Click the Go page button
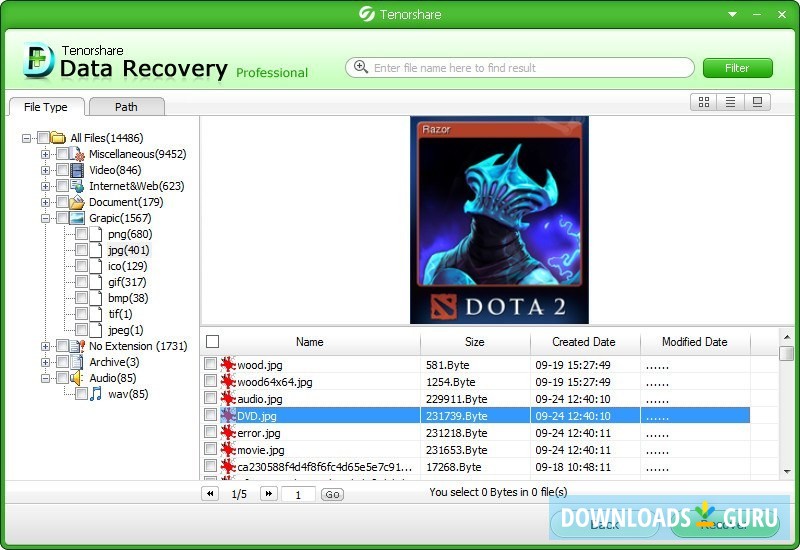The height and width of the screenshot is (550, 800). tap(332, 494)
